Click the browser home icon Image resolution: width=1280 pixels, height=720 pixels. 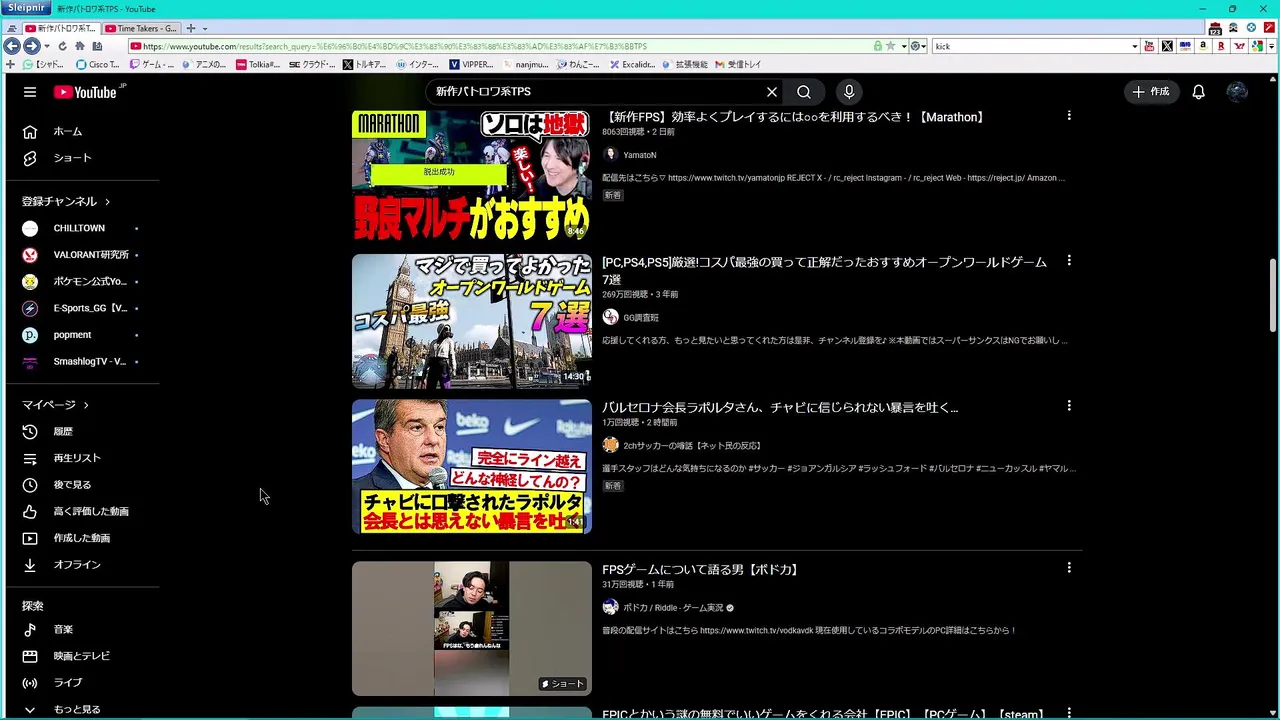click(x=80, y=46)
